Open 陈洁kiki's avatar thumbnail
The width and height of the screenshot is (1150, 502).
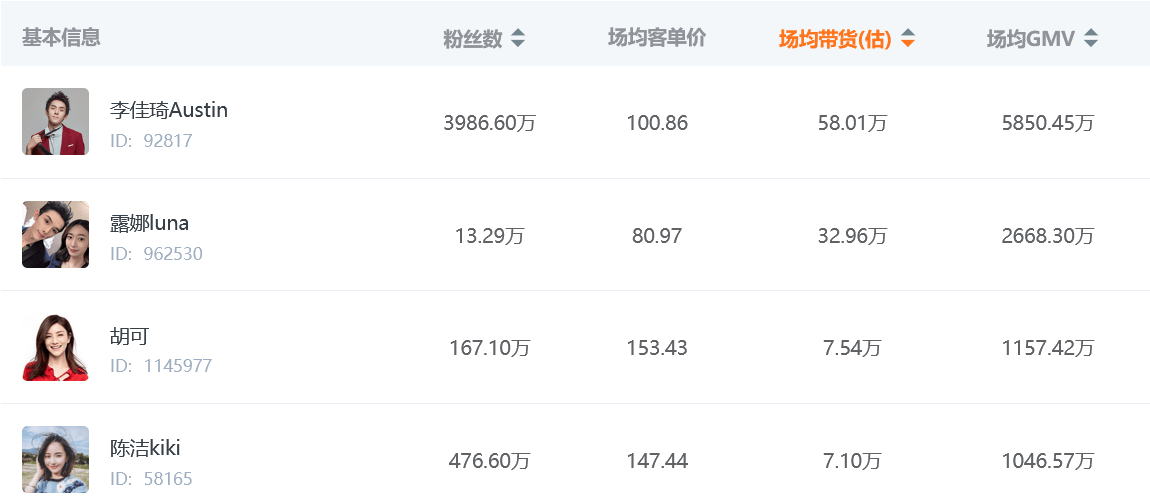[x=56, y=459]
